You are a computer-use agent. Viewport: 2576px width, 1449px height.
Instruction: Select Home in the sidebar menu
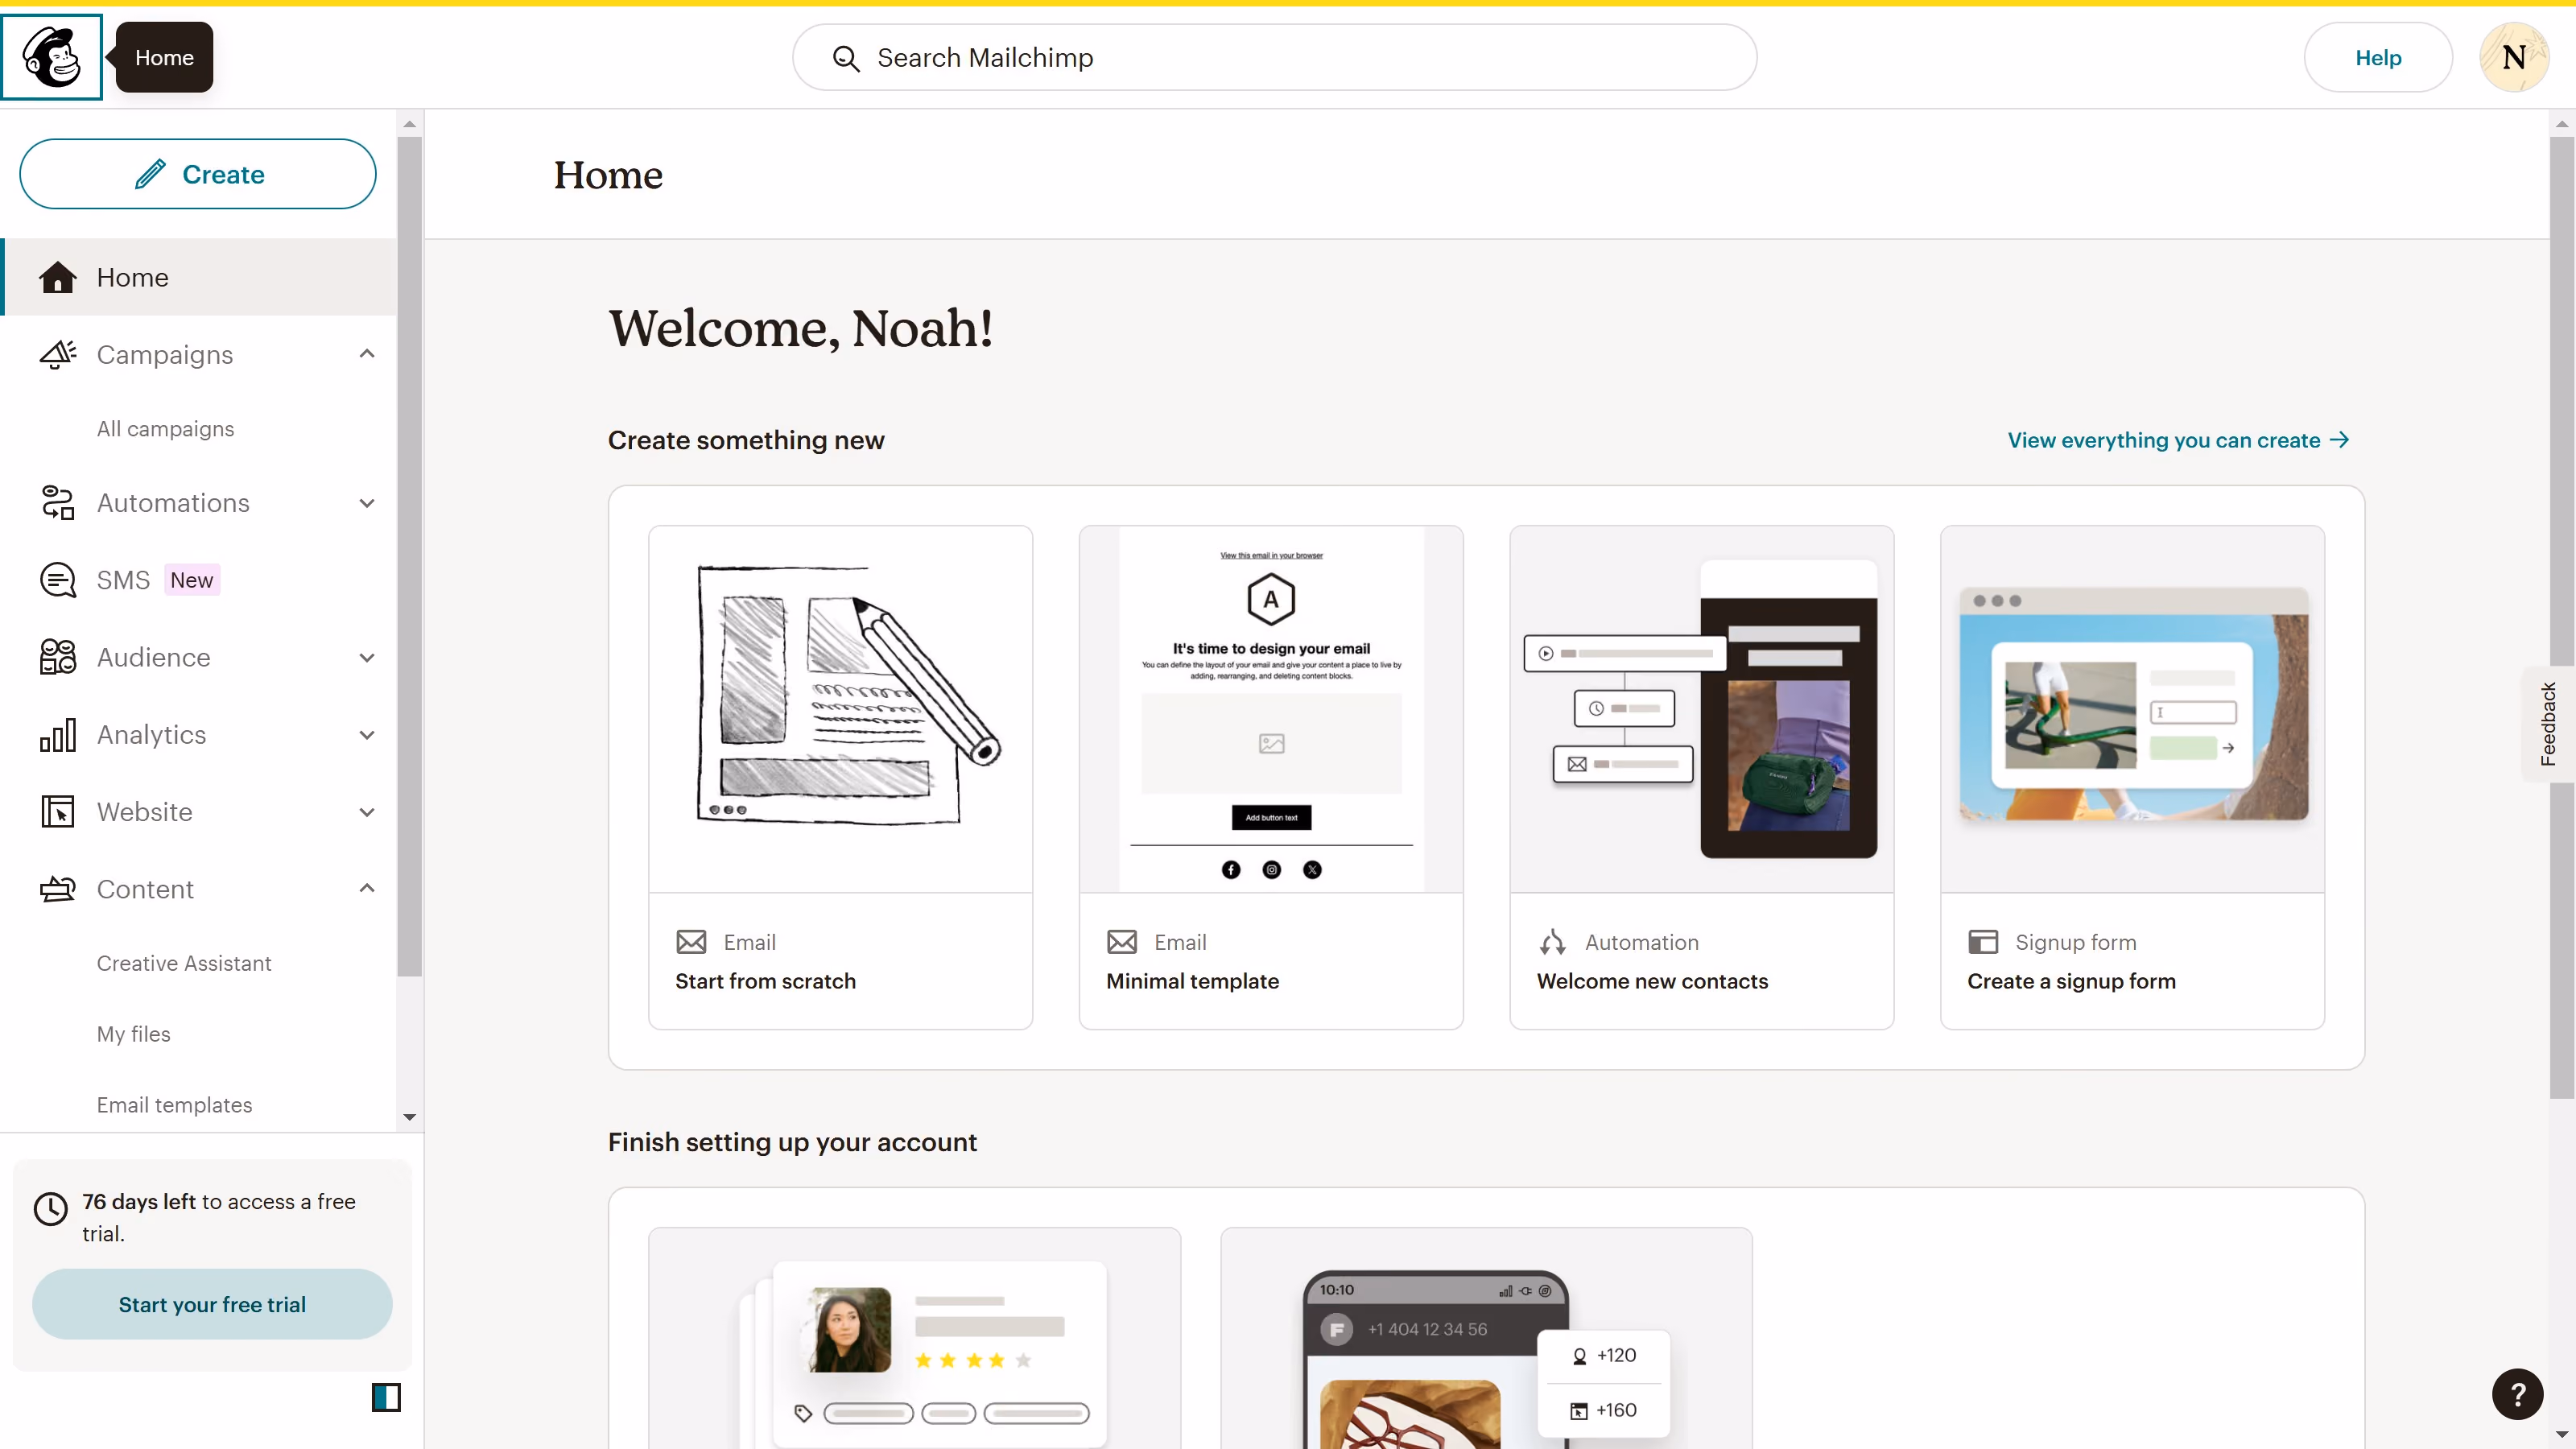coord(200,277)
